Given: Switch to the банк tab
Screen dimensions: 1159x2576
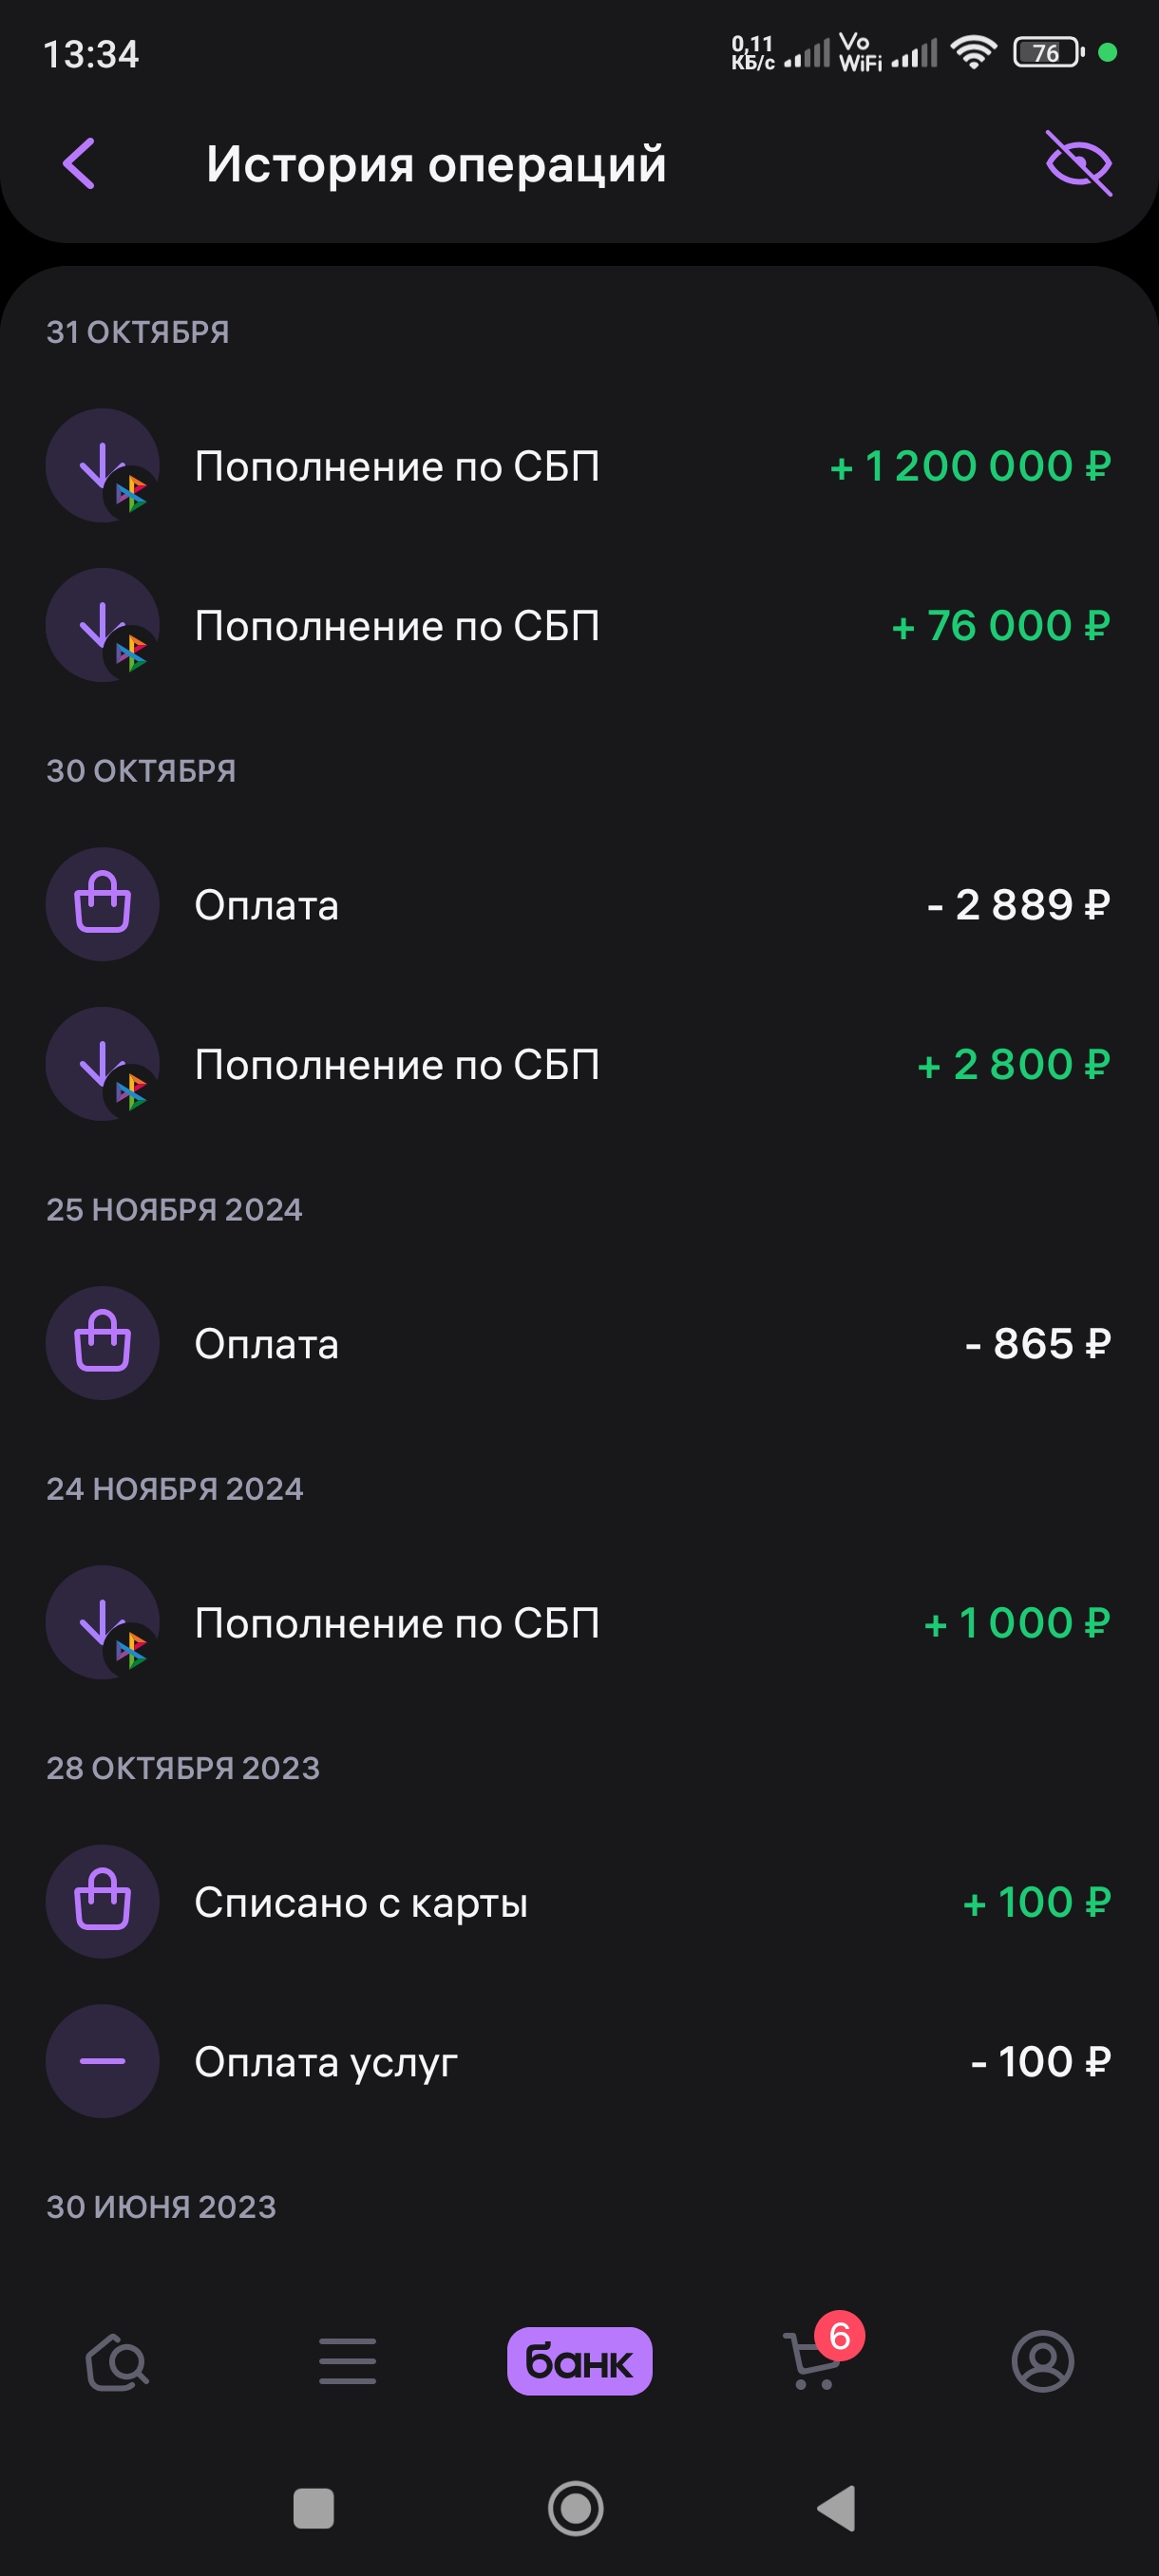Looking at the screenshot, I should (579, 2362).
